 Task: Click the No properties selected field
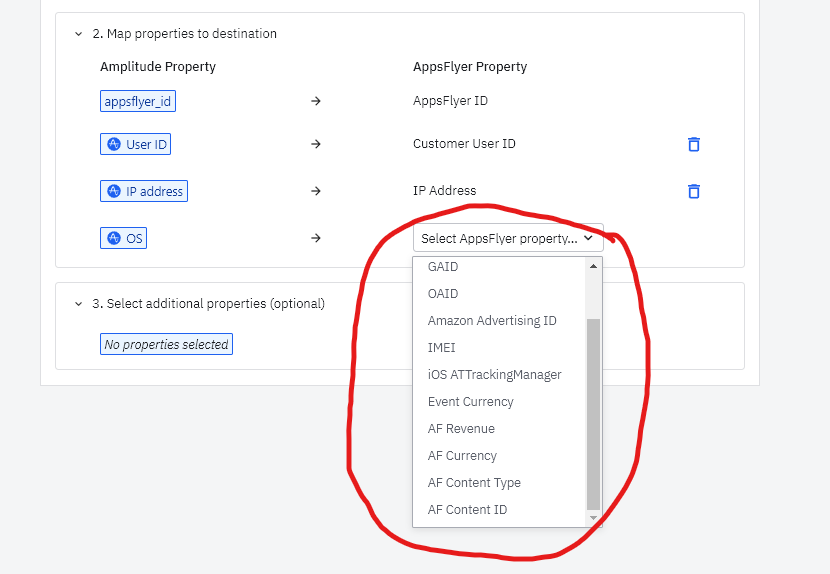click(x=167, y=345)
